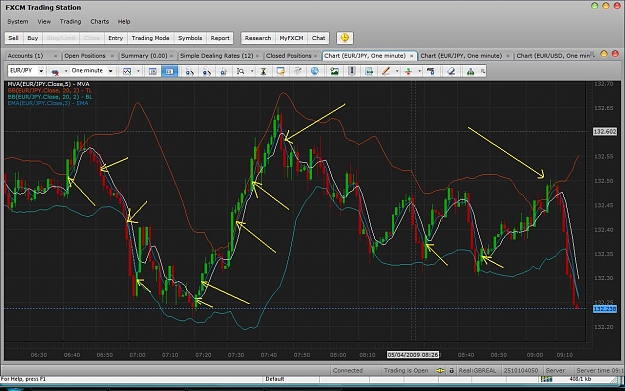Viewport: 625px width, 391px height.
Task: Click the third of three padlock chart icons
Action: click(x=223, y=71)
